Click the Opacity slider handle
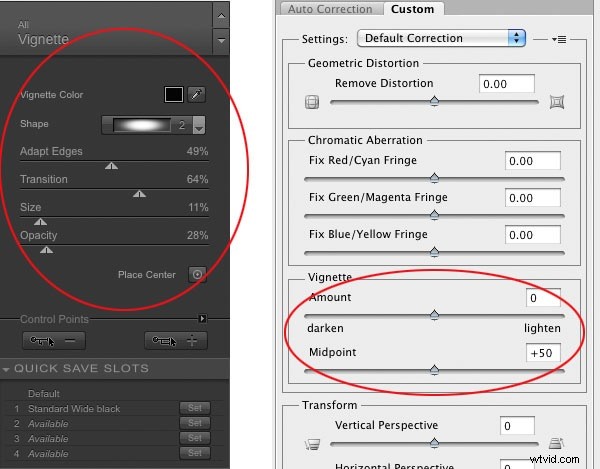Viewport: 600px width, 469px height. [x=46, y=250]
